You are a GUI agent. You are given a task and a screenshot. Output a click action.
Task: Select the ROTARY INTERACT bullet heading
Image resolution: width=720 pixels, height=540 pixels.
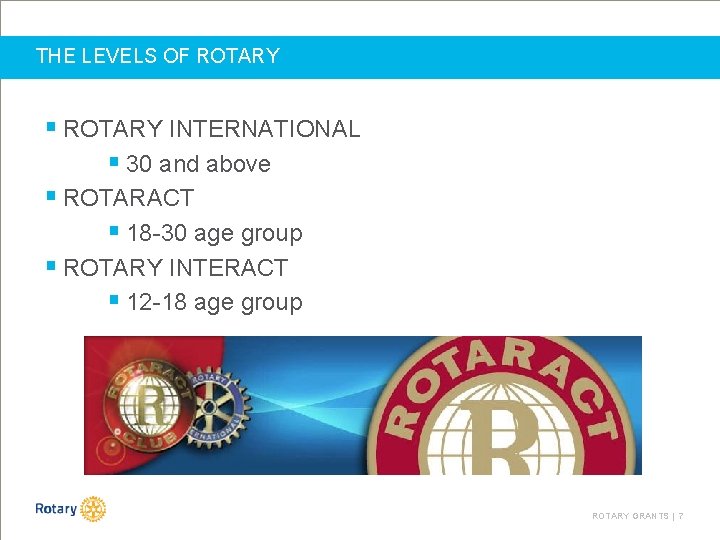(175, 268)
